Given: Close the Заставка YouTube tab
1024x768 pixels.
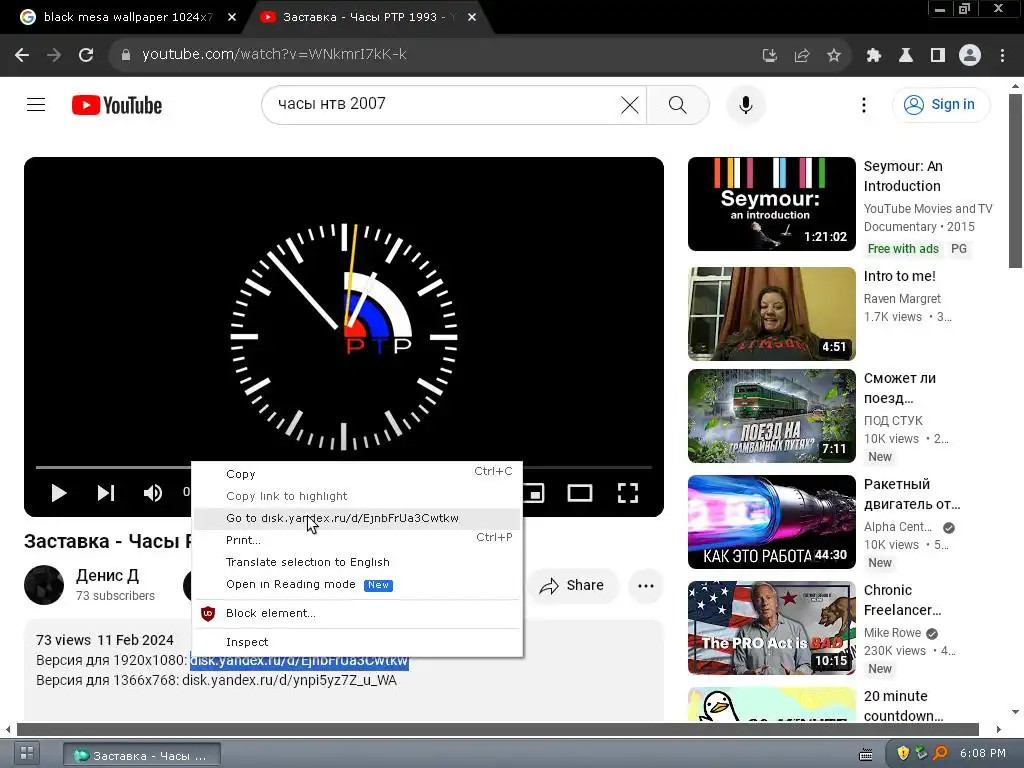Looking at the screenshot, I should click(x=472, y=18).
